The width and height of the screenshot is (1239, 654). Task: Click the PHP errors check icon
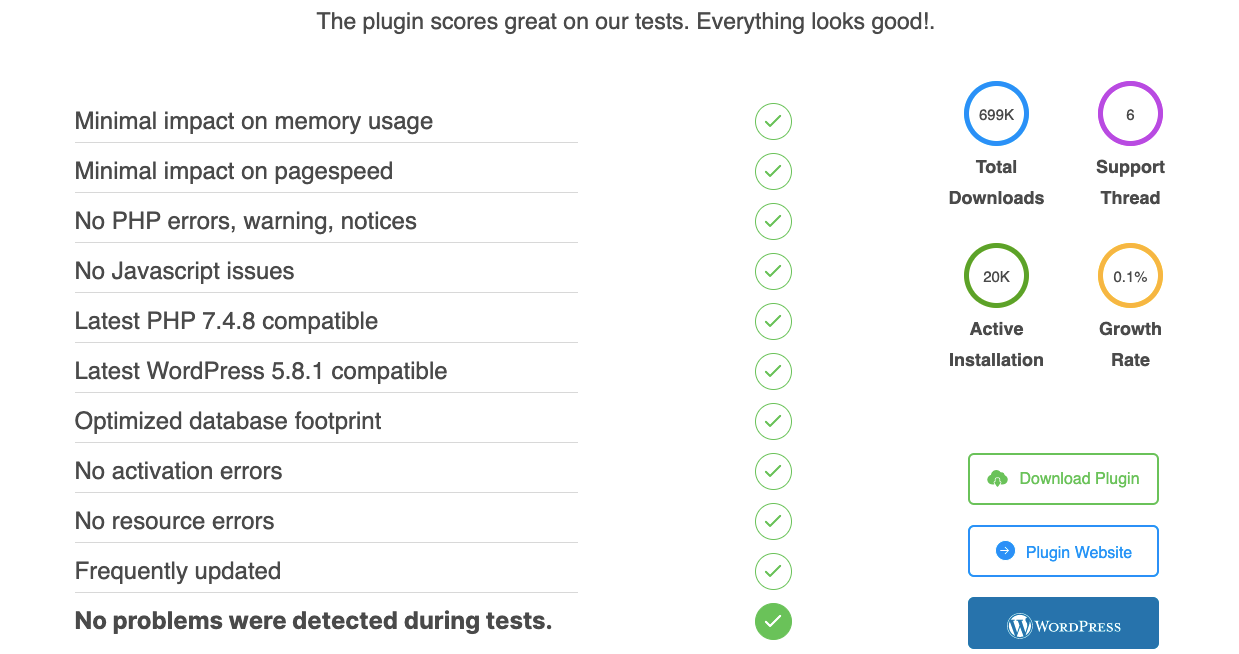pos(773,221)
